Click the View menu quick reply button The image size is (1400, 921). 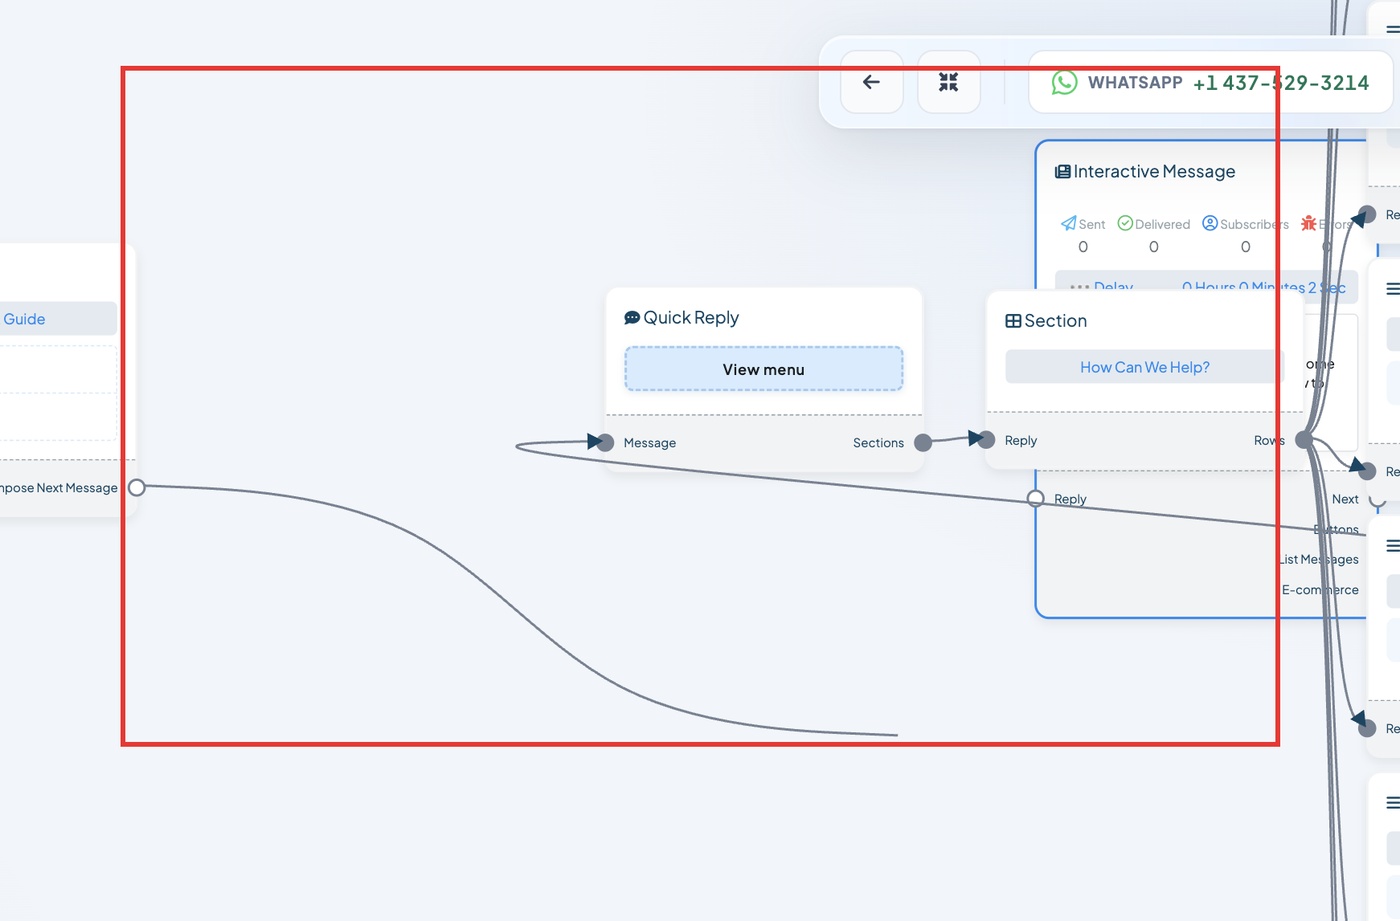point(764,369)
